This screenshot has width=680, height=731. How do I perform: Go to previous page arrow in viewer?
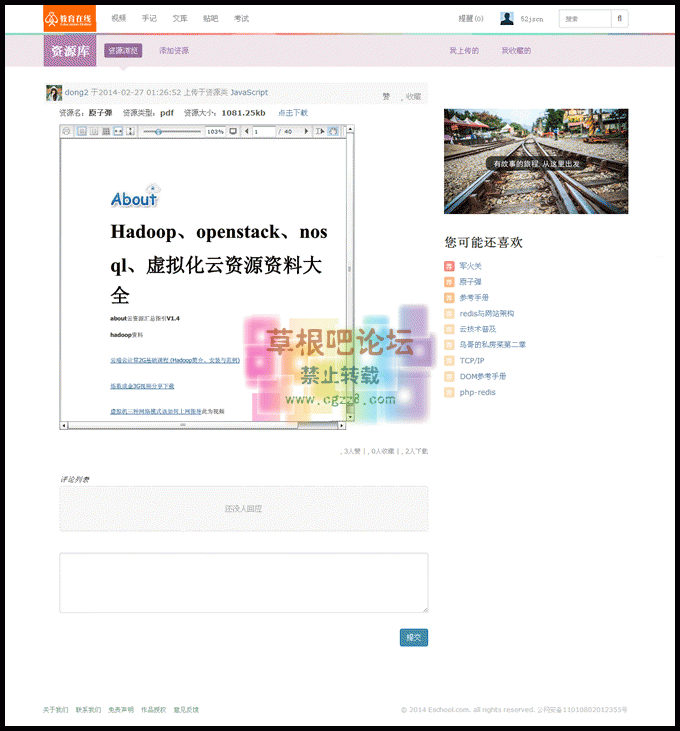247,131
